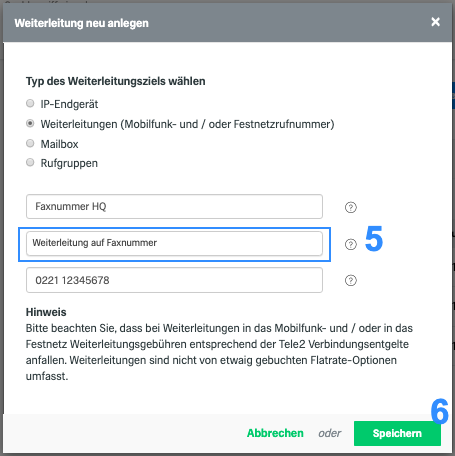The width and height of the screenshot is (455, 456).
Task: Click the Typ des Weiterleitungsziels wählen heading
Action: coord(116,81)
